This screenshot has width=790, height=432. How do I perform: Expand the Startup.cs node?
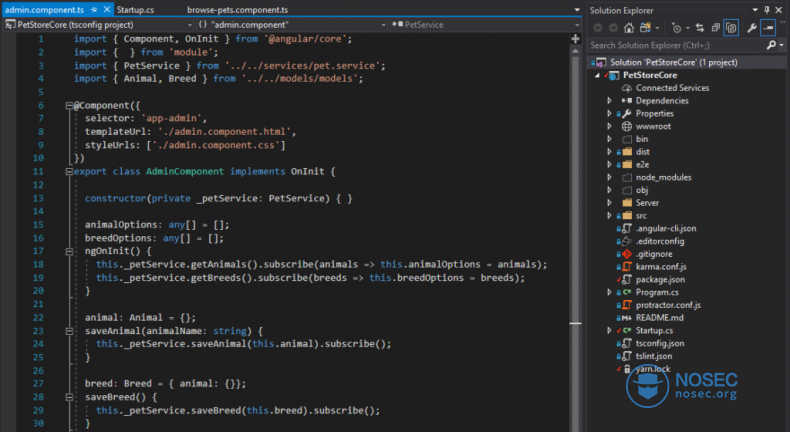pyautogui.click(x=609, y=331)
